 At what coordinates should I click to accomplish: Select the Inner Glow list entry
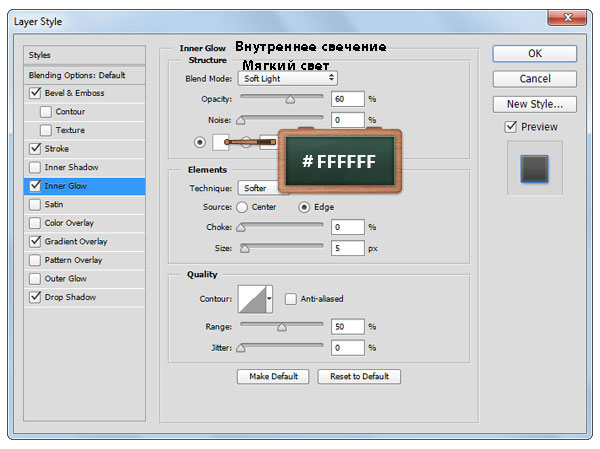click(x=84, y=186)
